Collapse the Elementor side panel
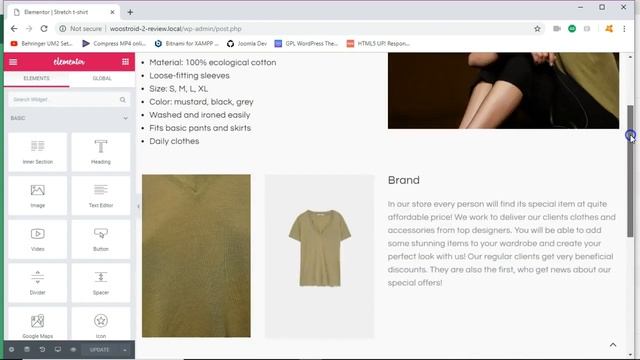Image resolution: width=640 pixels, height=360 pixels. point(138,206)
